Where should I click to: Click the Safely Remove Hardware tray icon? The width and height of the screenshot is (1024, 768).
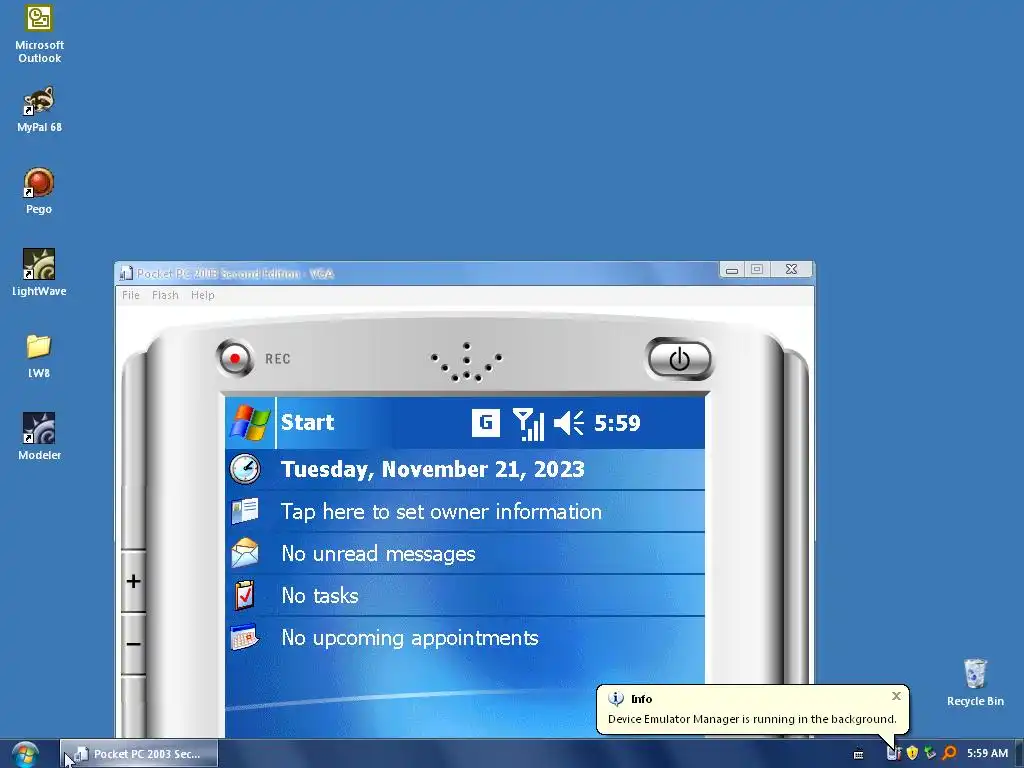coord(930,754)
